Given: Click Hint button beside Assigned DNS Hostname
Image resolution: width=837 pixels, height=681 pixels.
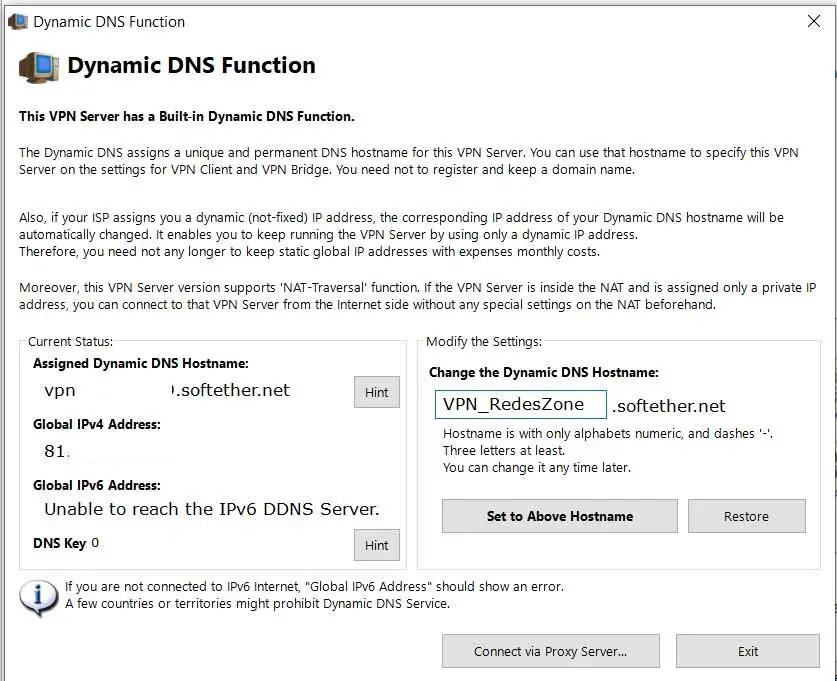Looking at the screenshot, I should coord(376,392).
